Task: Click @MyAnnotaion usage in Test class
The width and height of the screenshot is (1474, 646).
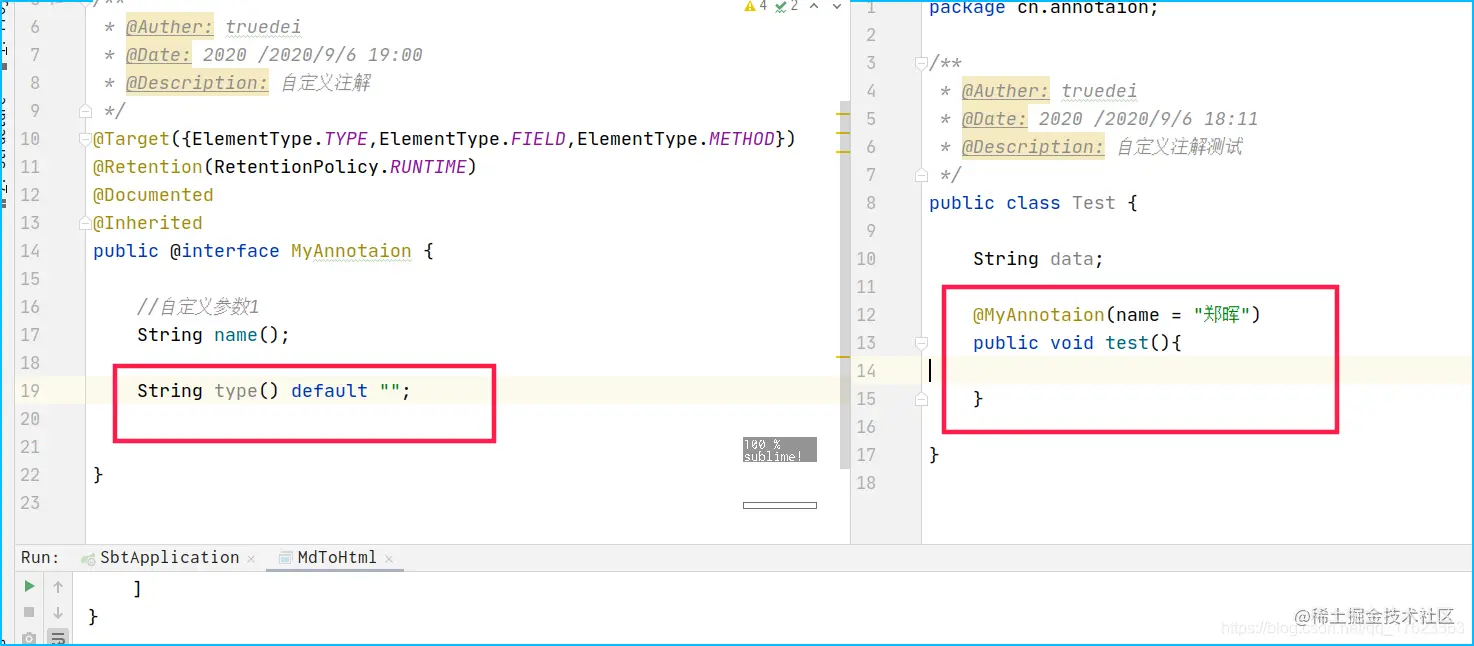Action: click(1039, 315)
